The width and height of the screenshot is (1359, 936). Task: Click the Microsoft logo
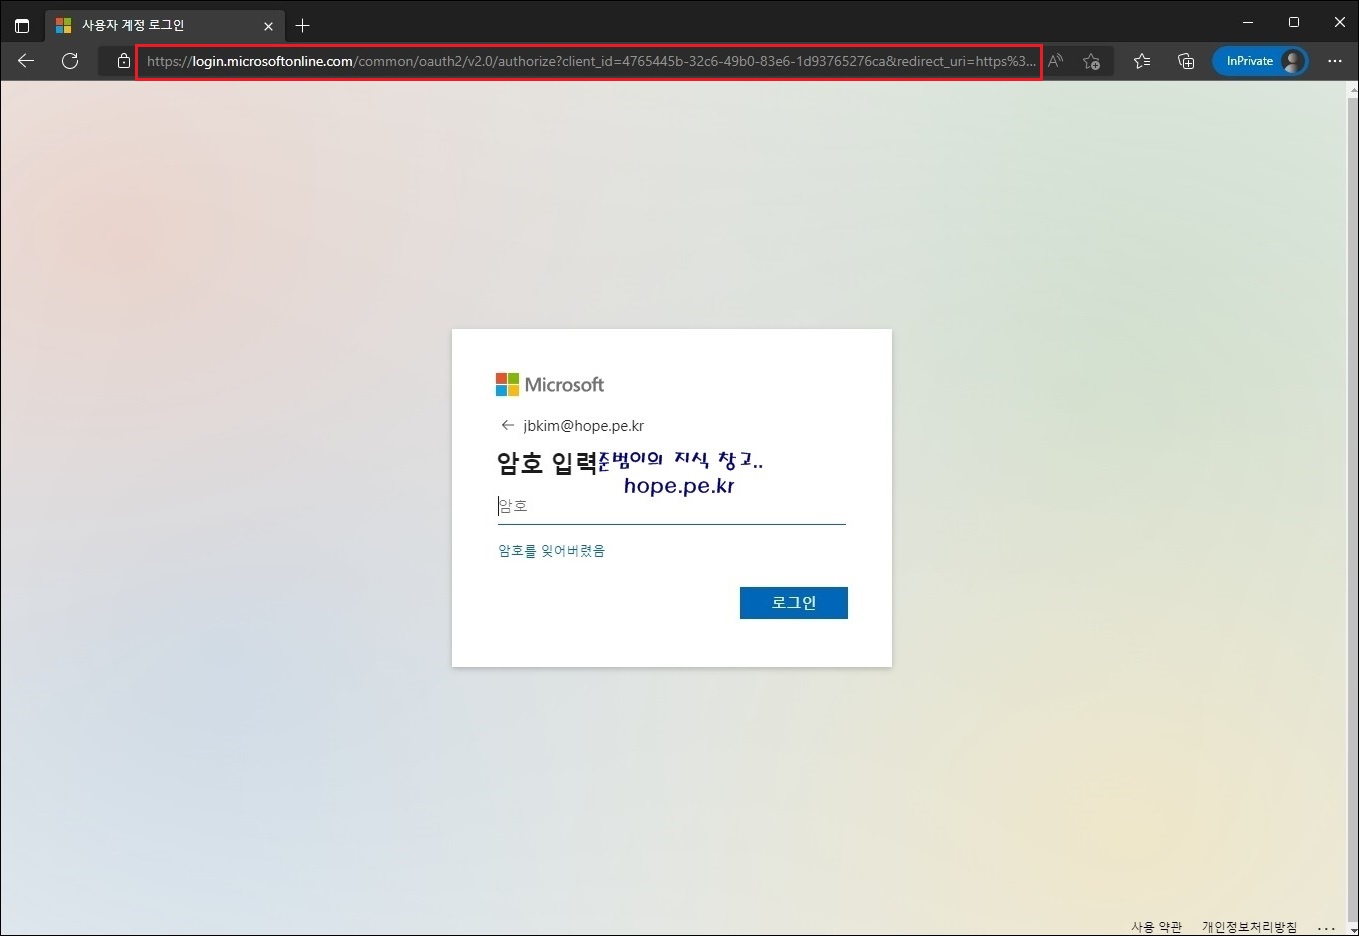(x=550, y=385)
